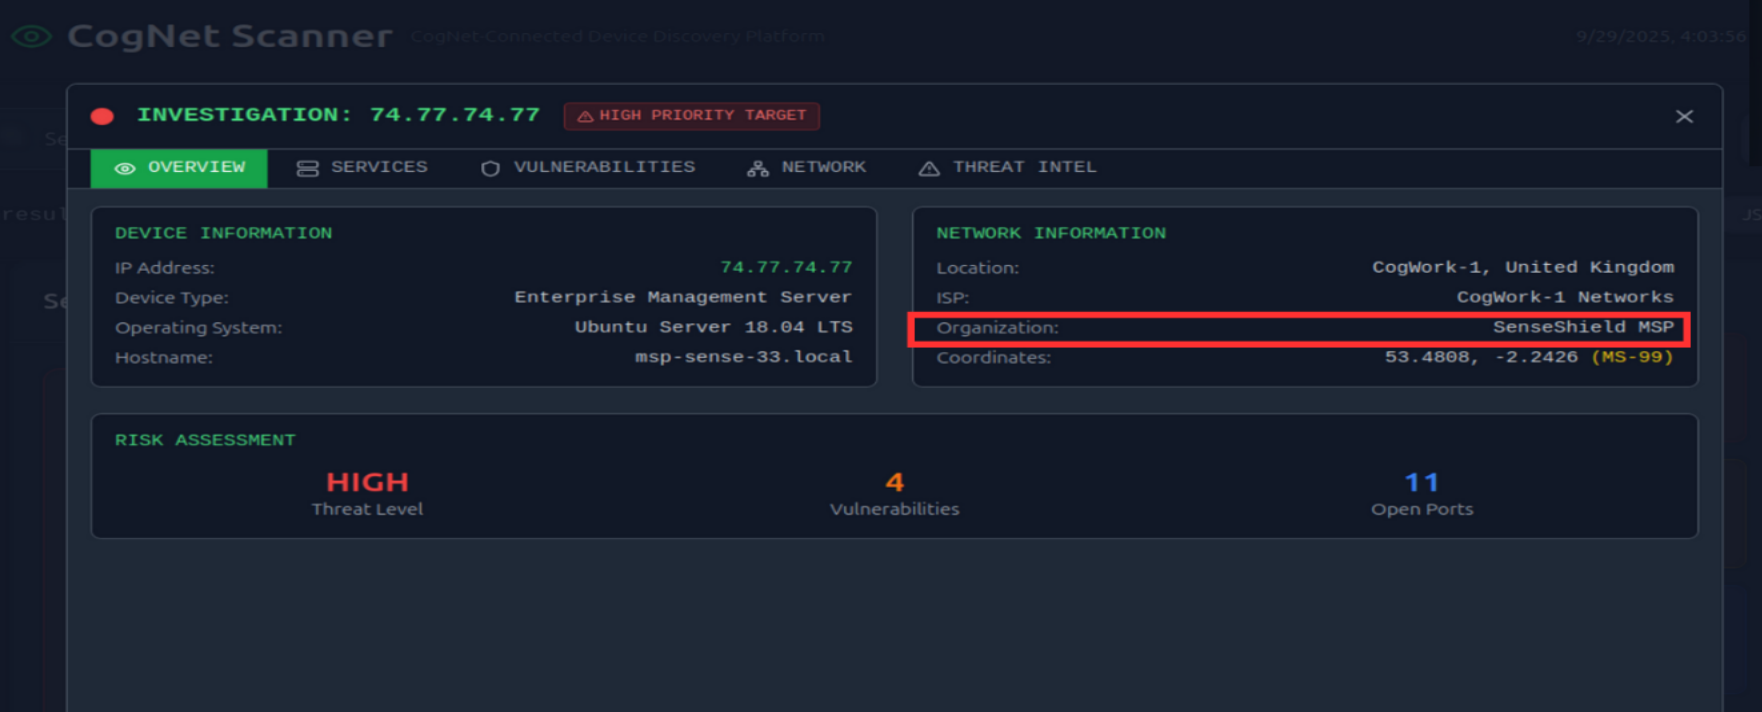1762x712 pixels.
Task: Click the CogNet Scanner eye logo
Action: coord(31,37)
